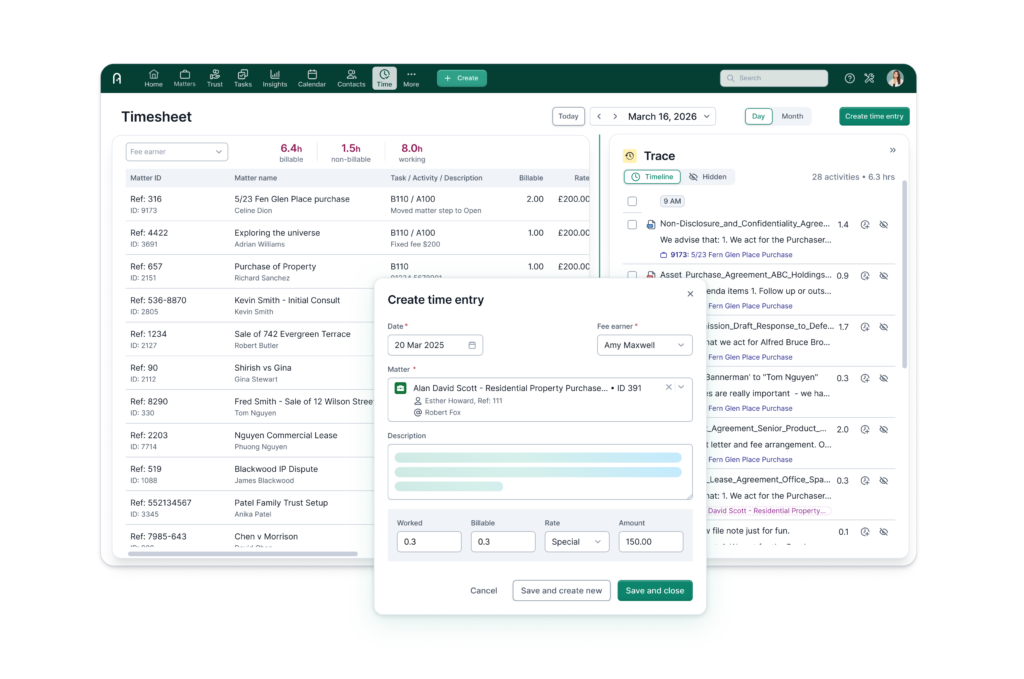Hide the Lease_Agreement_Office activity
Image resolution: width=1024 pixels, height=679 pixels.
(x=884, y=481)
